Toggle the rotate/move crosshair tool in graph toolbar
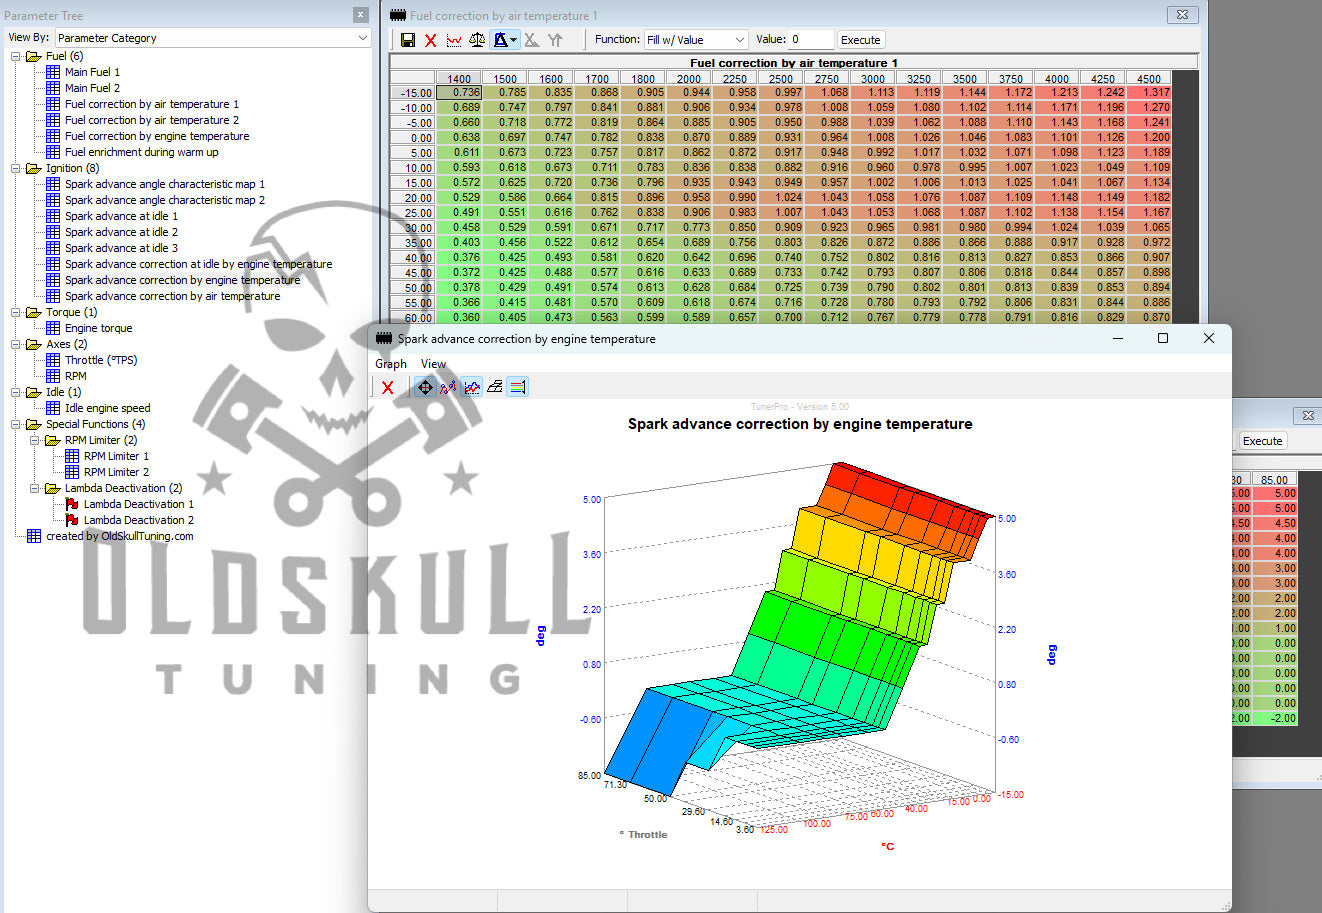Image resolution: width=1322 pixels, height=913 pixels. (x=425, y=387)
